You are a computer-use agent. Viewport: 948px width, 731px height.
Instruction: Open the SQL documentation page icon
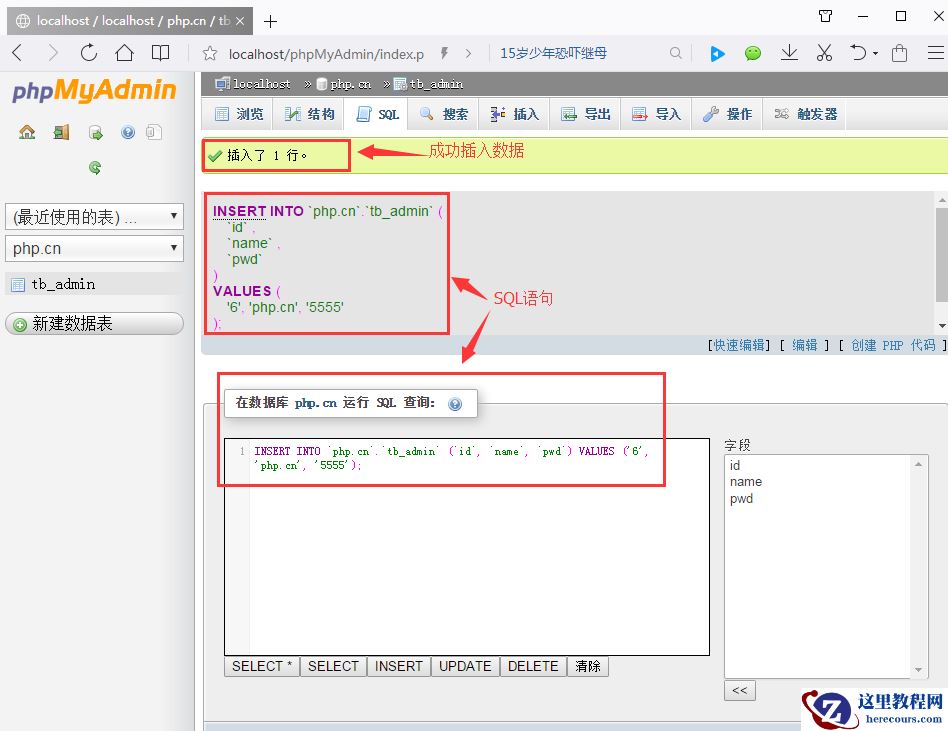pos(154,132)
